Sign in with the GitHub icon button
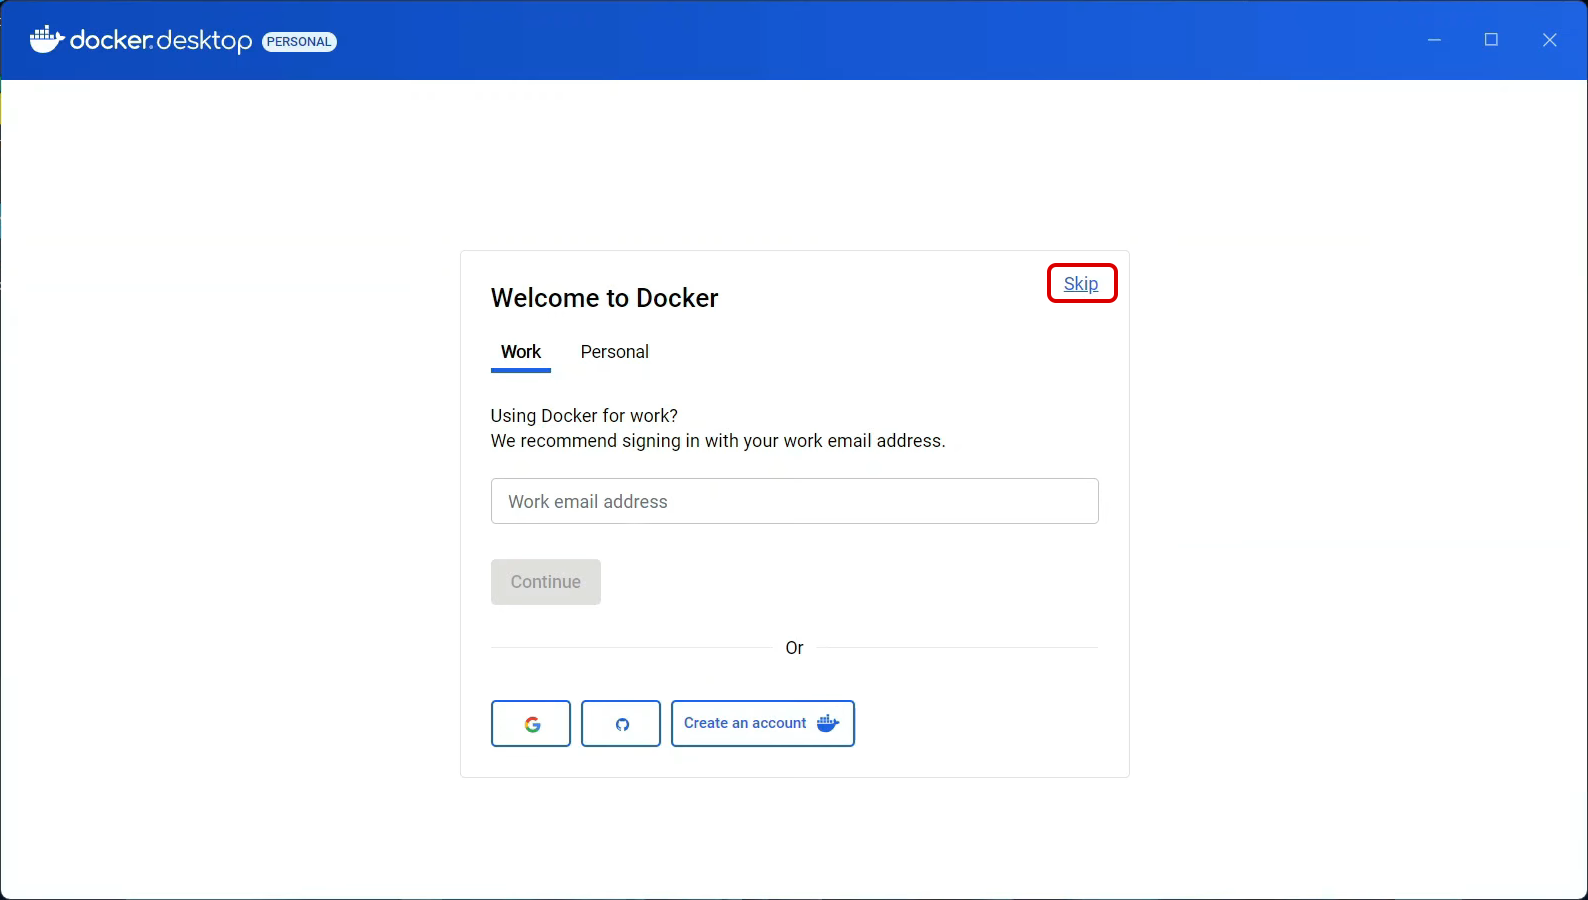The width and height of the screenshot is (1588, 900). click(x=621, y=723)
